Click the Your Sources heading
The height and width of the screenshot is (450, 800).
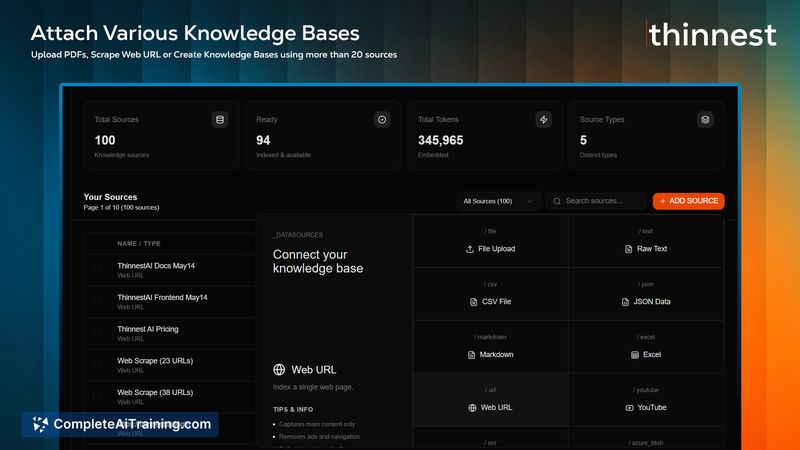[110, 197]
